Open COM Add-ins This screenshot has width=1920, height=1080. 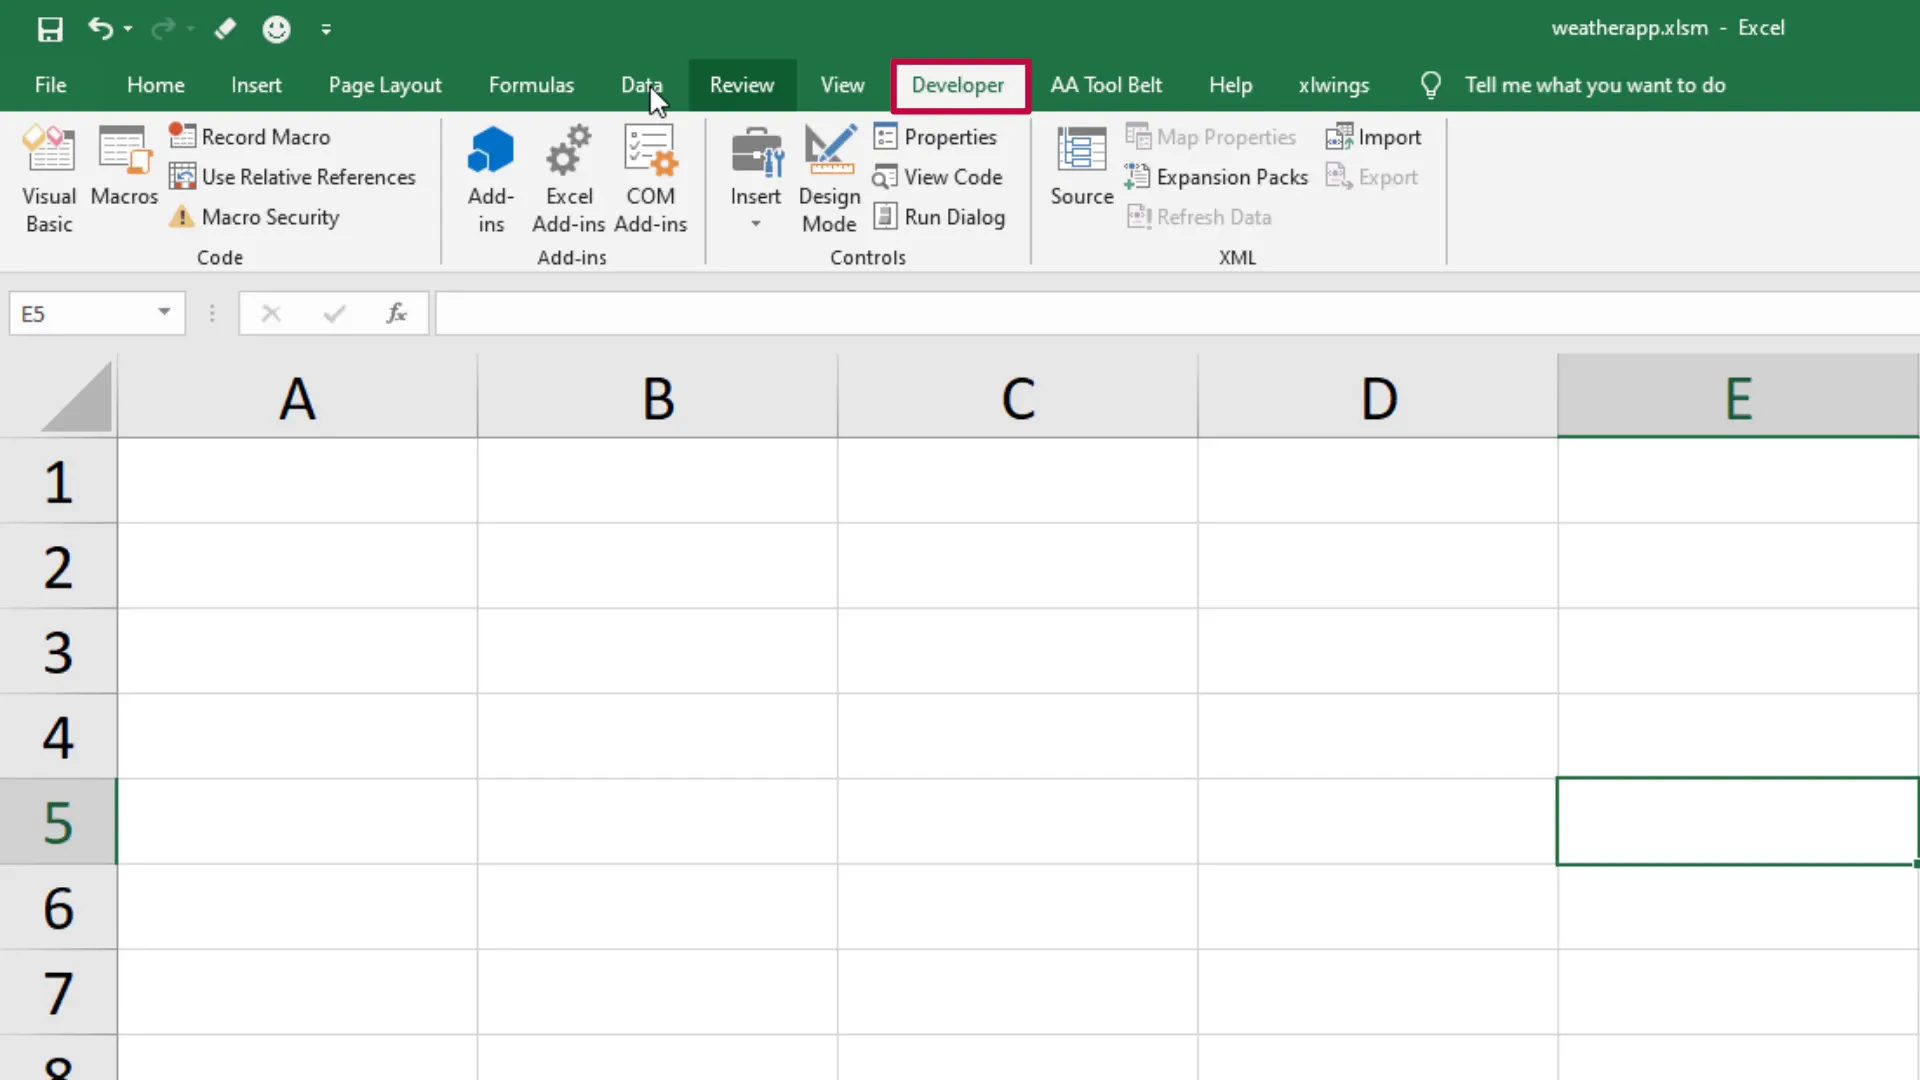650,178
